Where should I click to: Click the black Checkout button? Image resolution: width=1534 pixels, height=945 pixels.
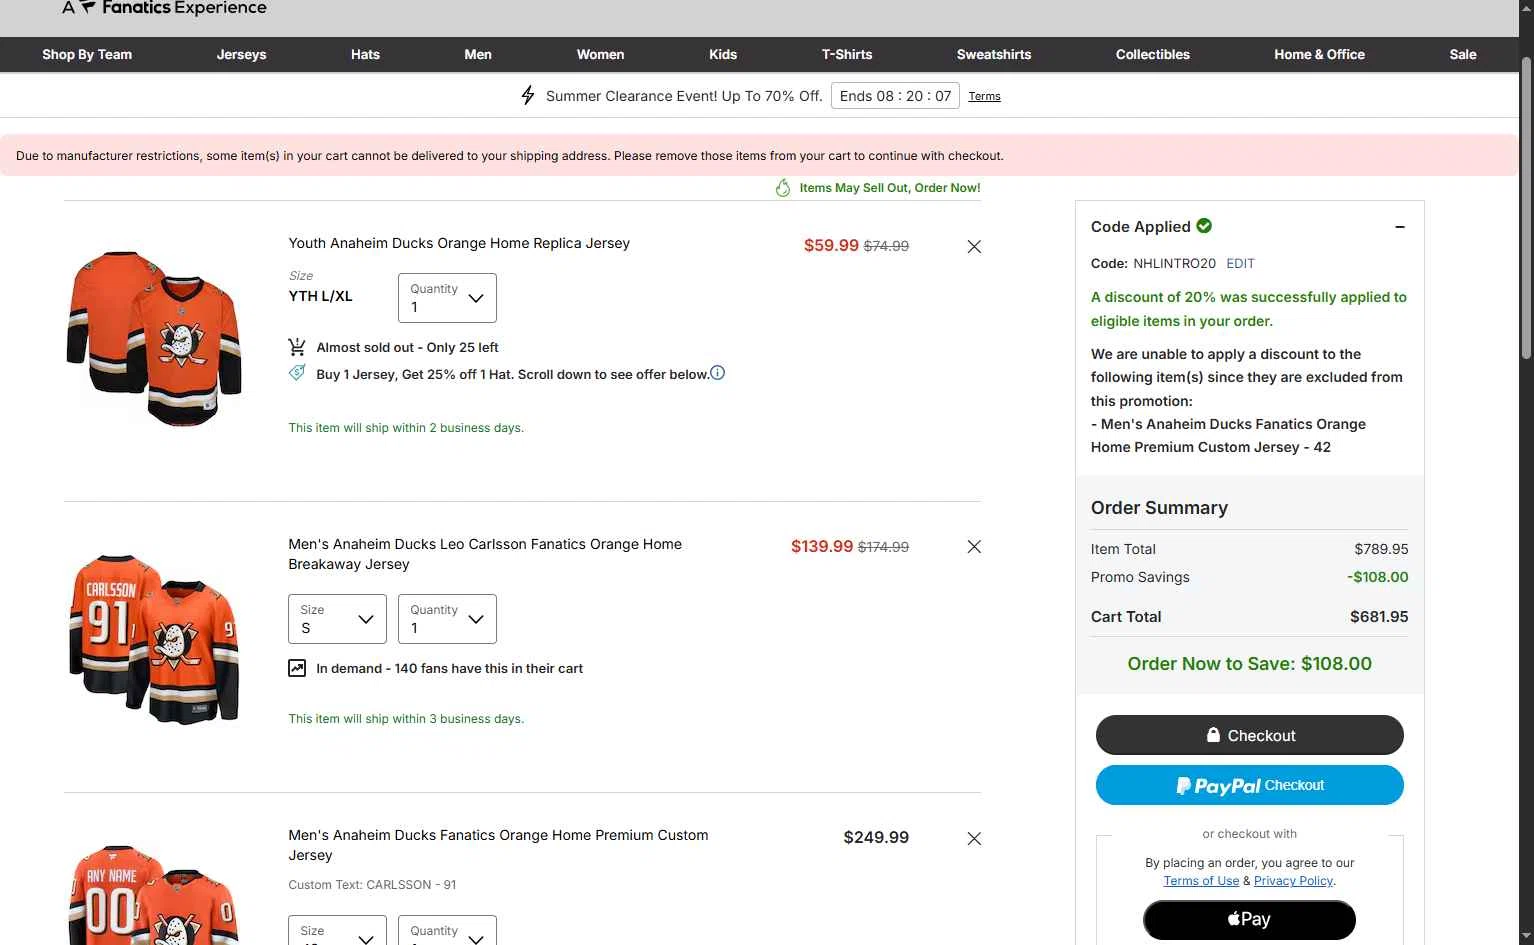coord(1250,735)
